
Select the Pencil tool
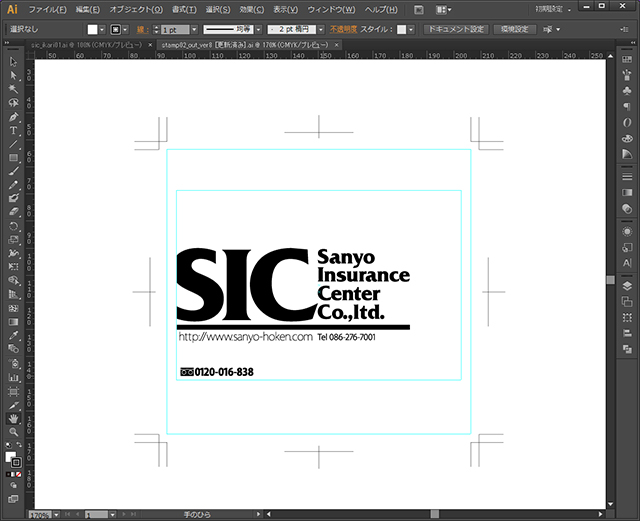coord(13,185)
